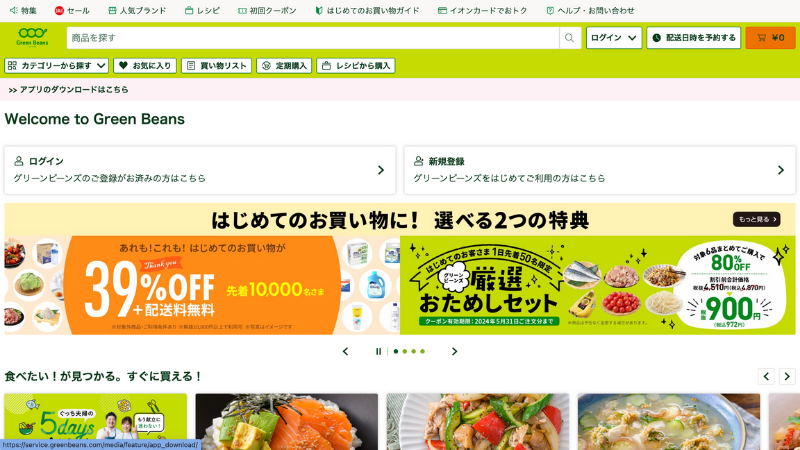Advance carousel with next arrow

coord(455,352)
